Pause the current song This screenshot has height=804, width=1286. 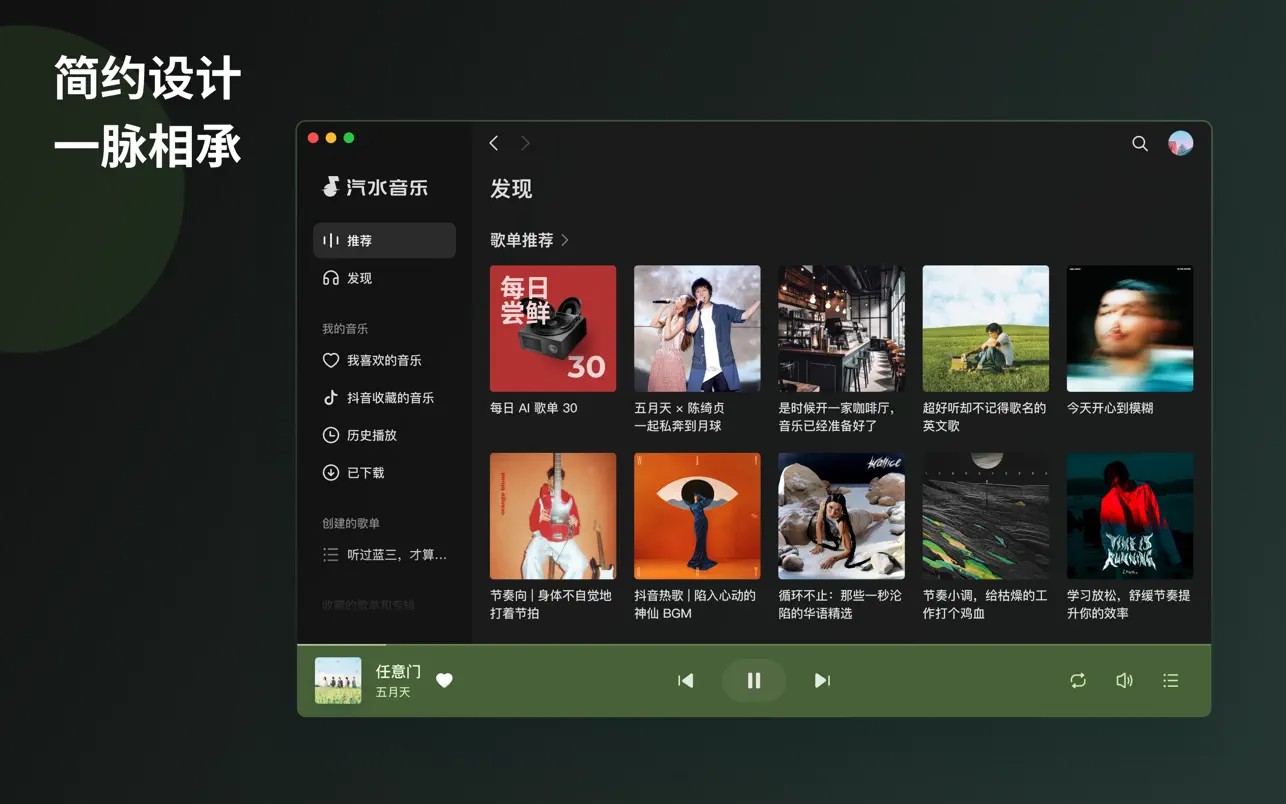coord(754,680)
